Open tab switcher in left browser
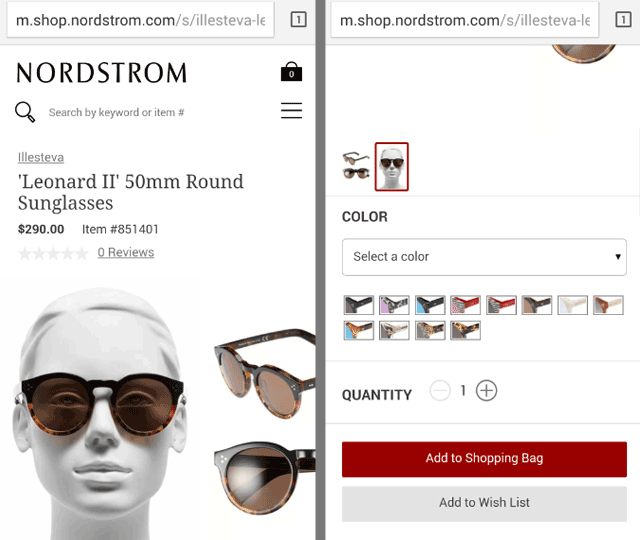Viewport: 640px width, 540px height. 298,19
